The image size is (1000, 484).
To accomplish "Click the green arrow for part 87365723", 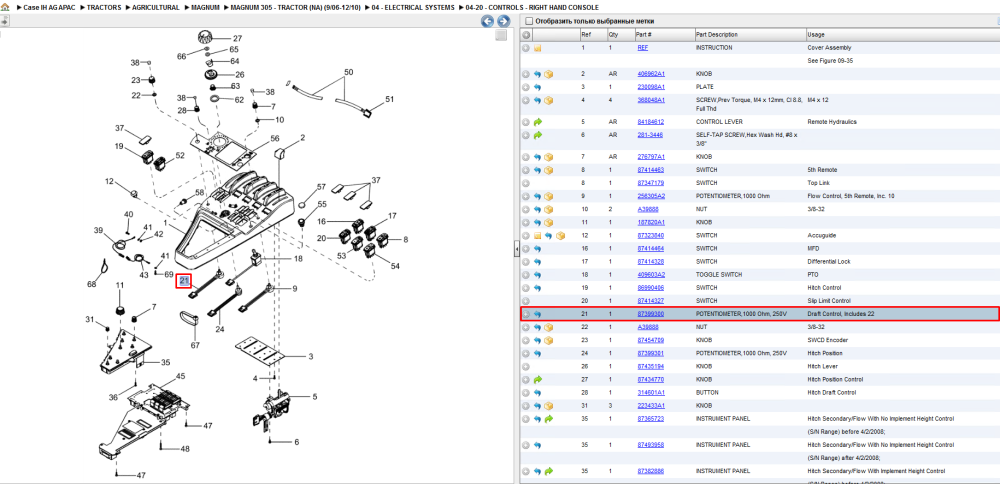I will (548, 419).
